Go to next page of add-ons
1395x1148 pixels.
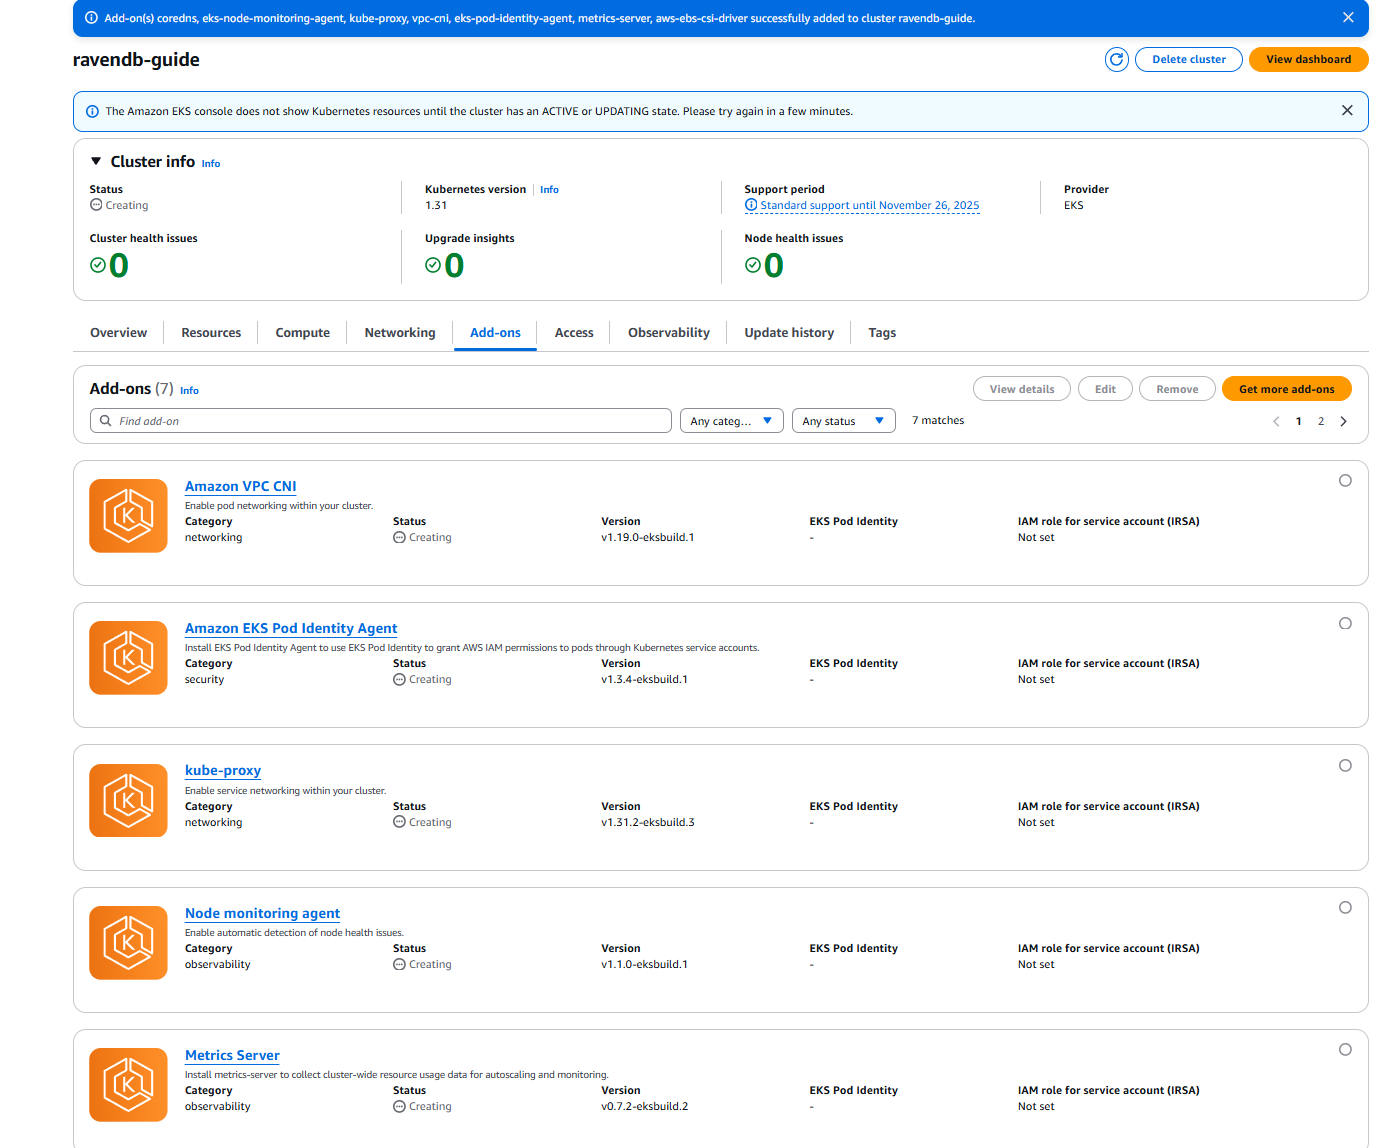(x=1343, y=421)
